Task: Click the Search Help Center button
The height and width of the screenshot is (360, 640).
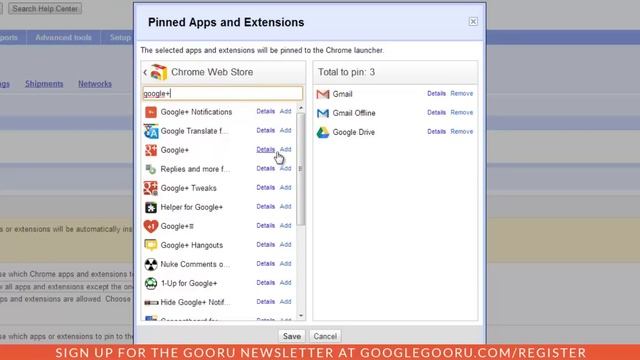Action: pos(45,9)
